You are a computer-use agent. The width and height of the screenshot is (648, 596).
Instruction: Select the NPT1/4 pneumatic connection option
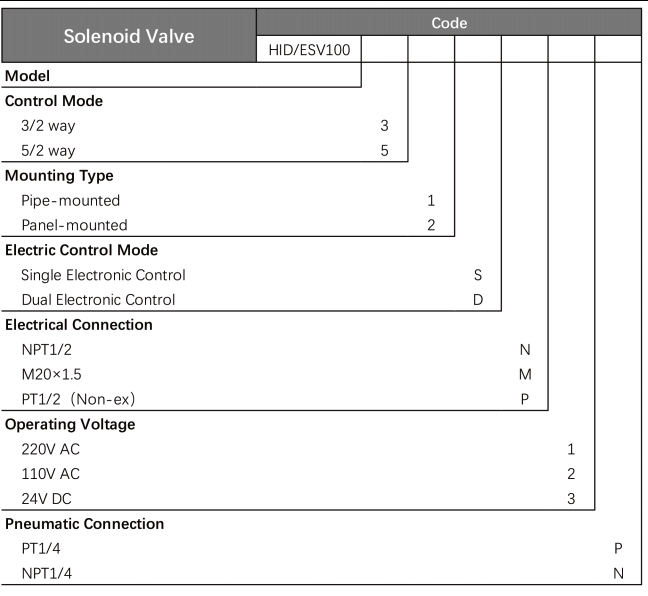pos(46,574)
